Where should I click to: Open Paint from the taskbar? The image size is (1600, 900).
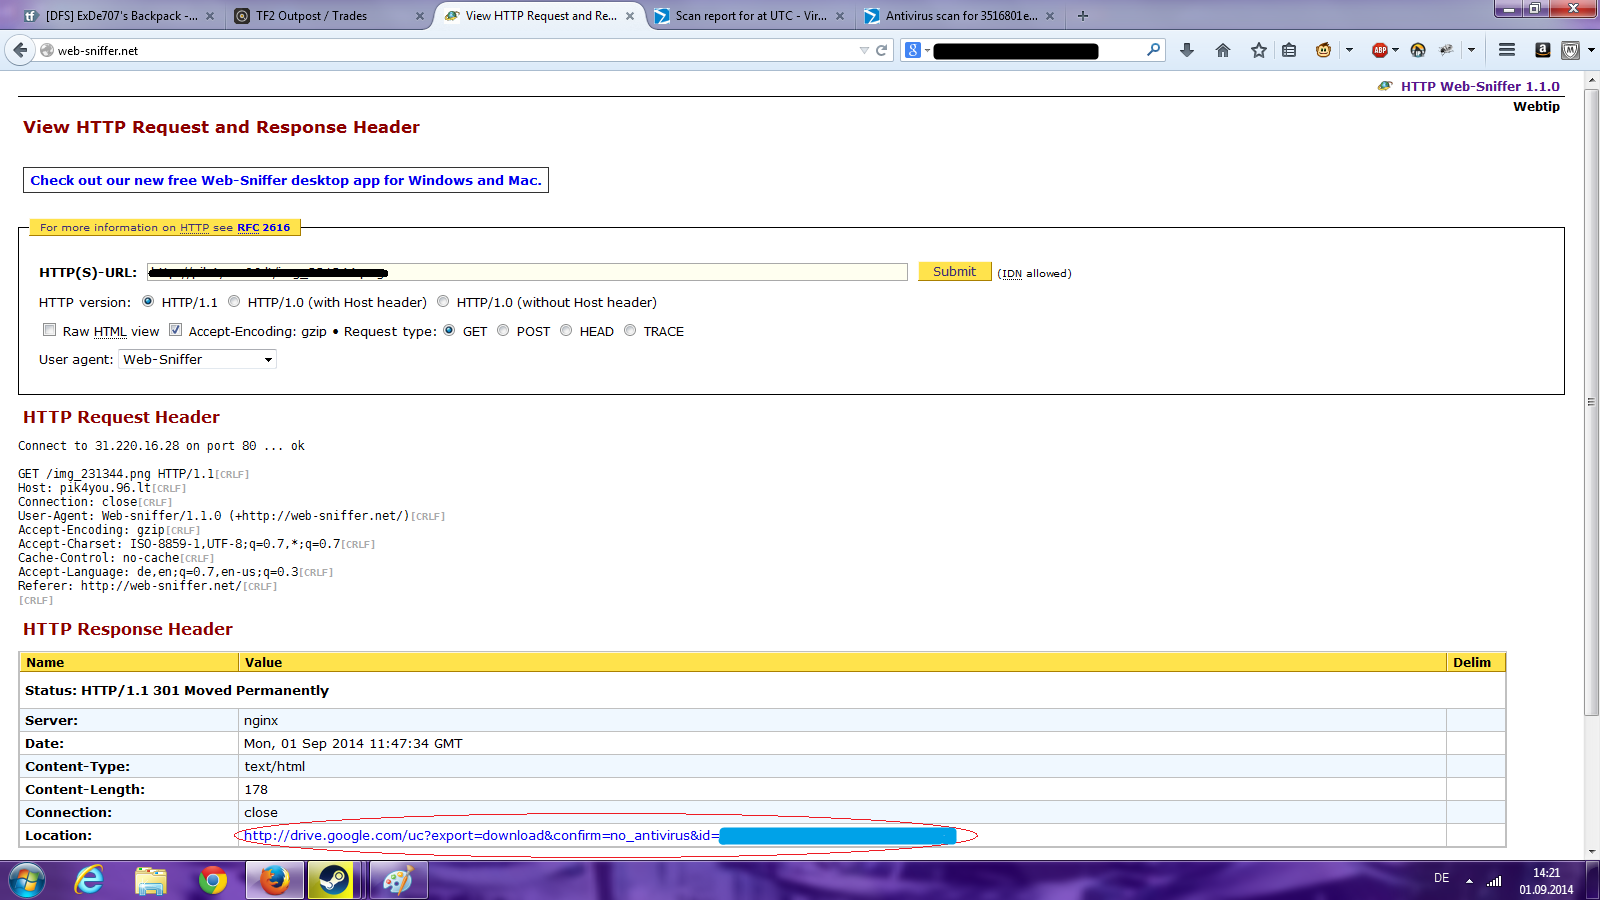(x=398, y=881)
